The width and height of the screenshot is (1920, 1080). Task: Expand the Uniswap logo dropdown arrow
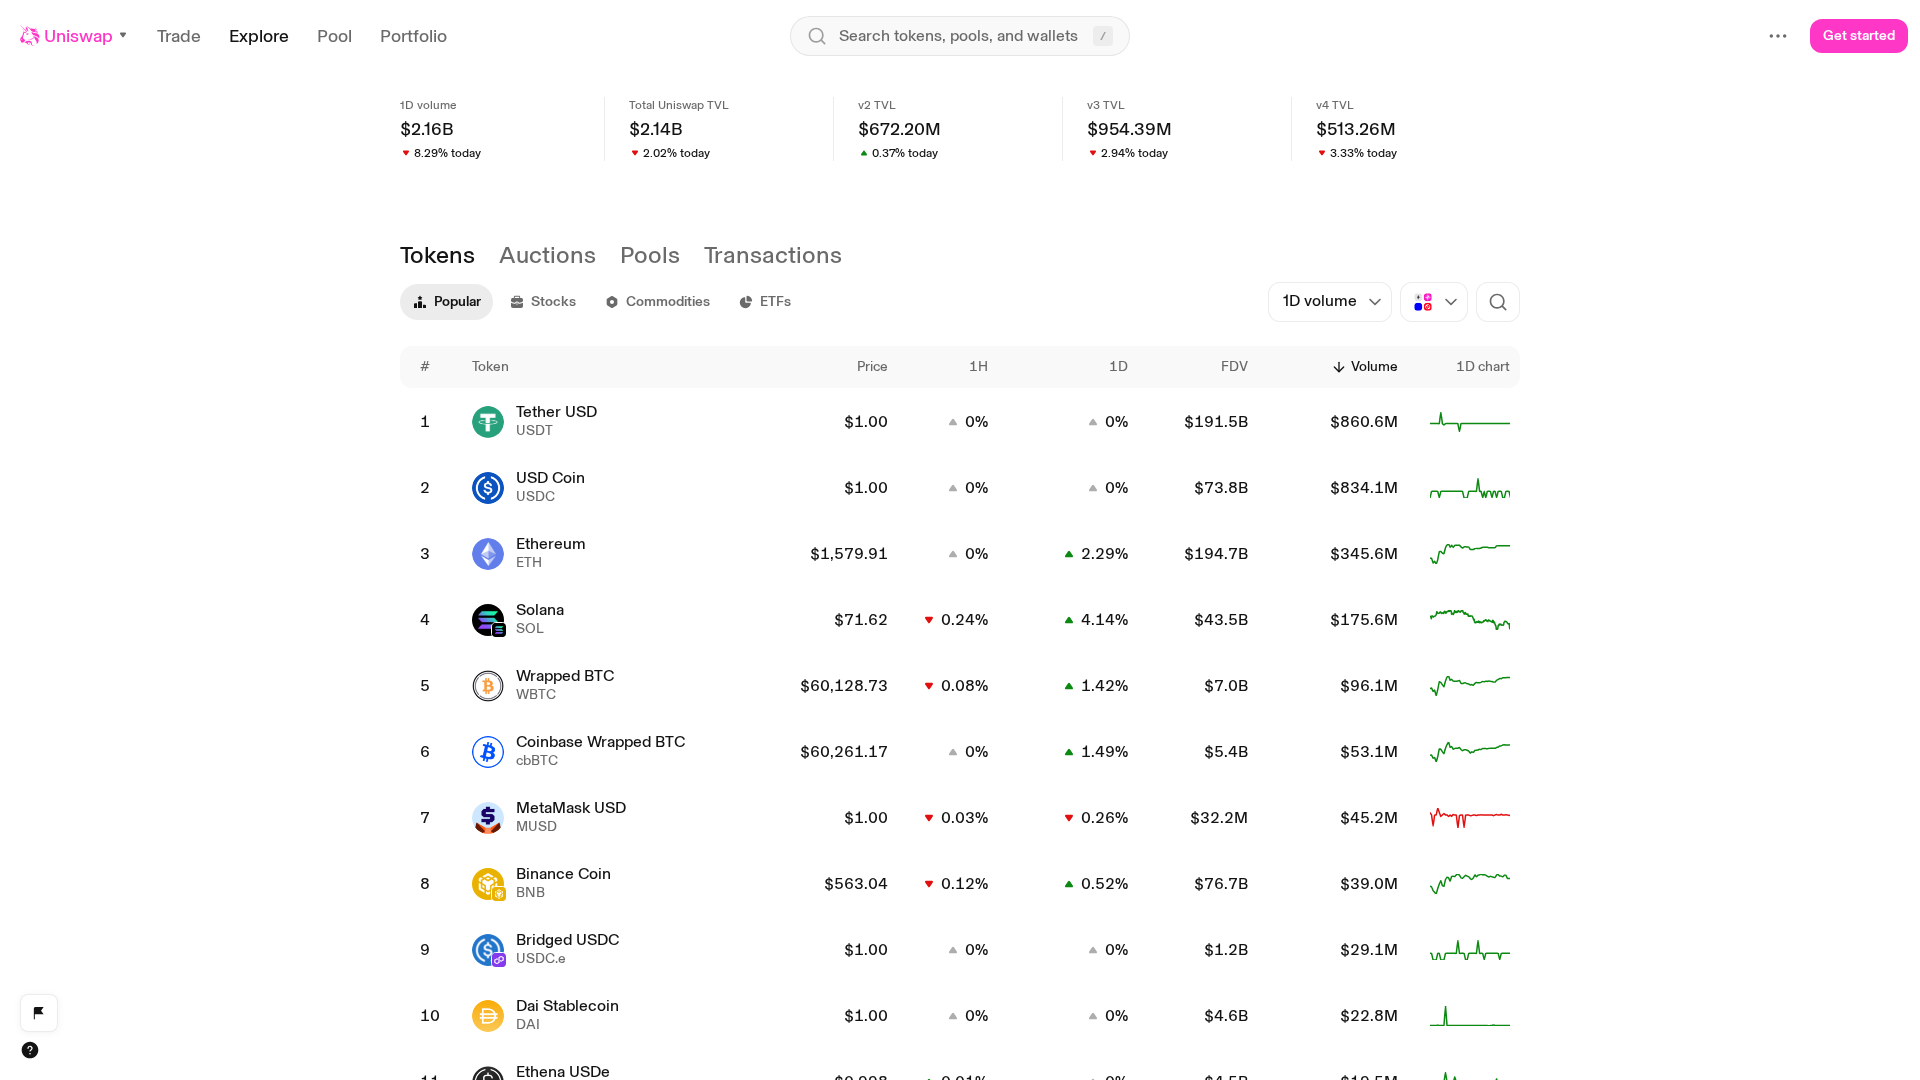tap(123, 36)
